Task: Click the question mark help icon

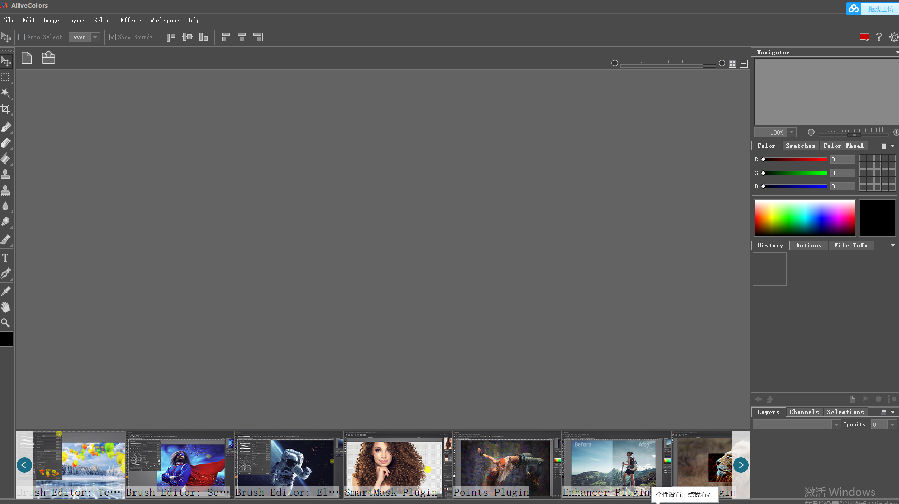Action: pyautogui.click(x=879, y=37)
